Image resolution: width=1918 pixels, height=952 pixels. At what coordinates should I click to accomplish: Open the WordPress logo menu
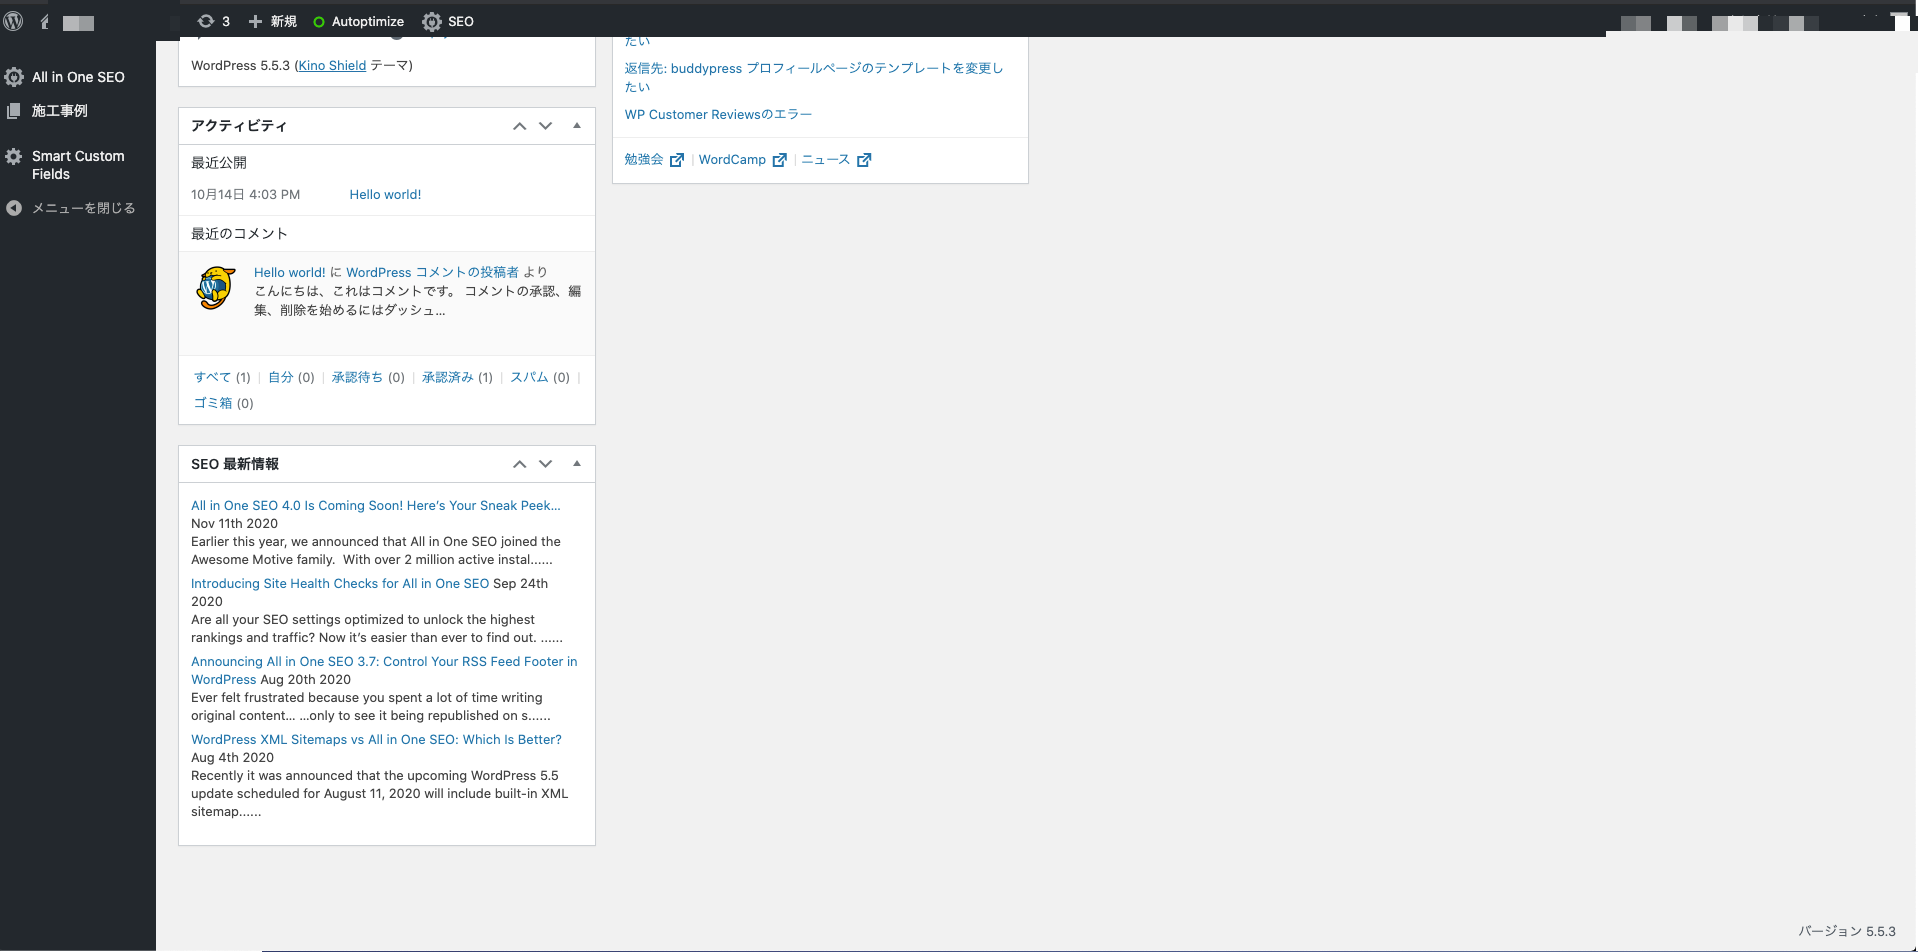pos(13,21)
